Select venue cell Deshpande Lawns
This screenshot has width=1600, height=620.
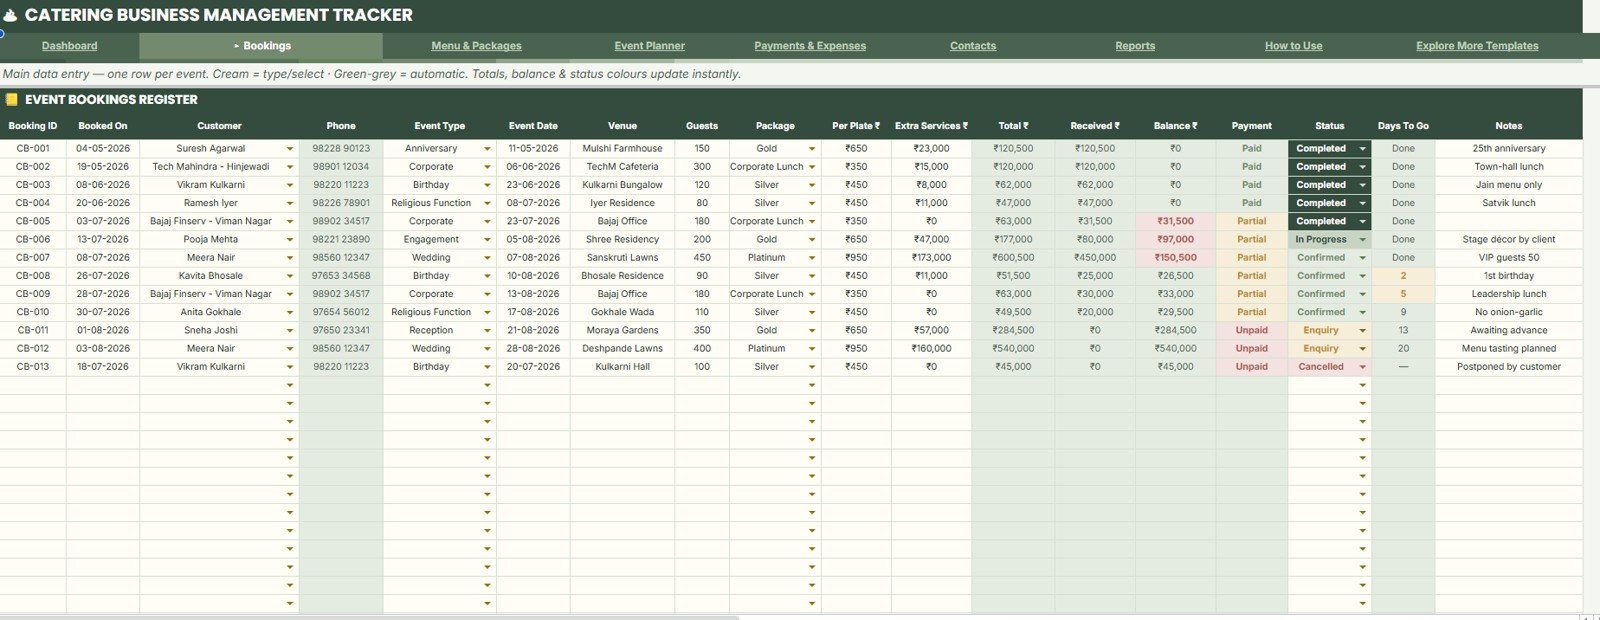[622, 348]
